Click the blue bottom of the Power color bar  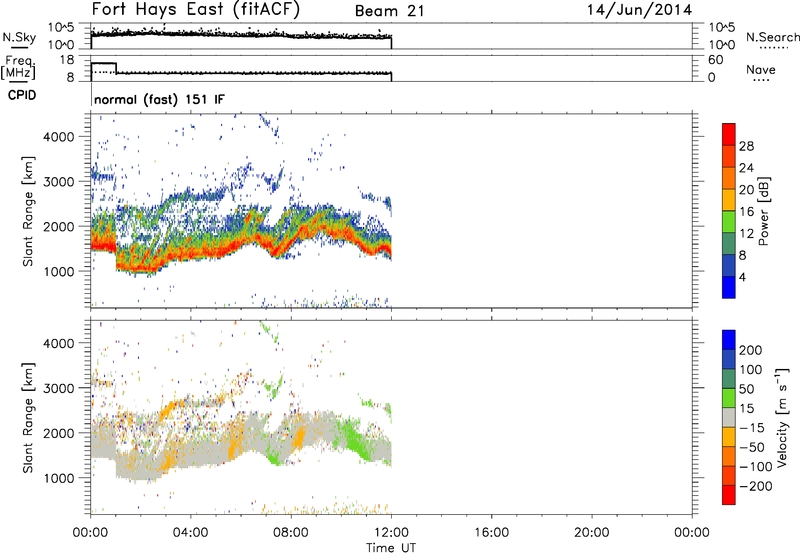pos(729,287)
